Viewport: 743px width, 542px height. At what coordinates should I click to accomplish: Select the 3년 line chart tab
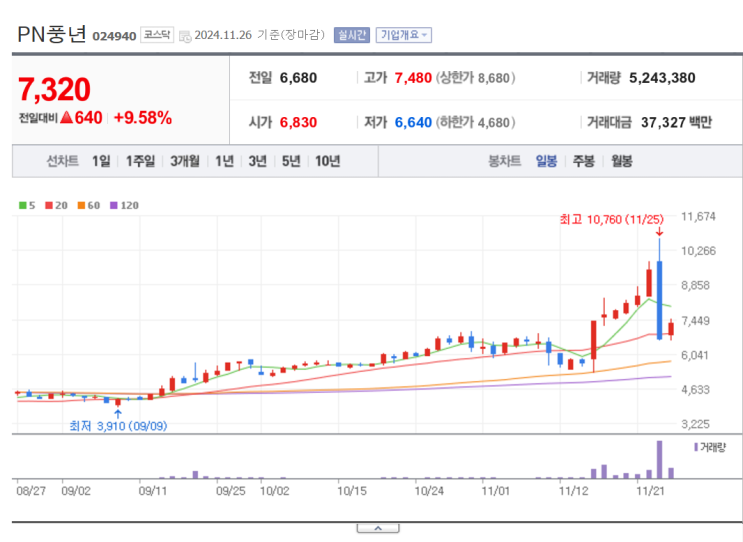tap(258, 161)
